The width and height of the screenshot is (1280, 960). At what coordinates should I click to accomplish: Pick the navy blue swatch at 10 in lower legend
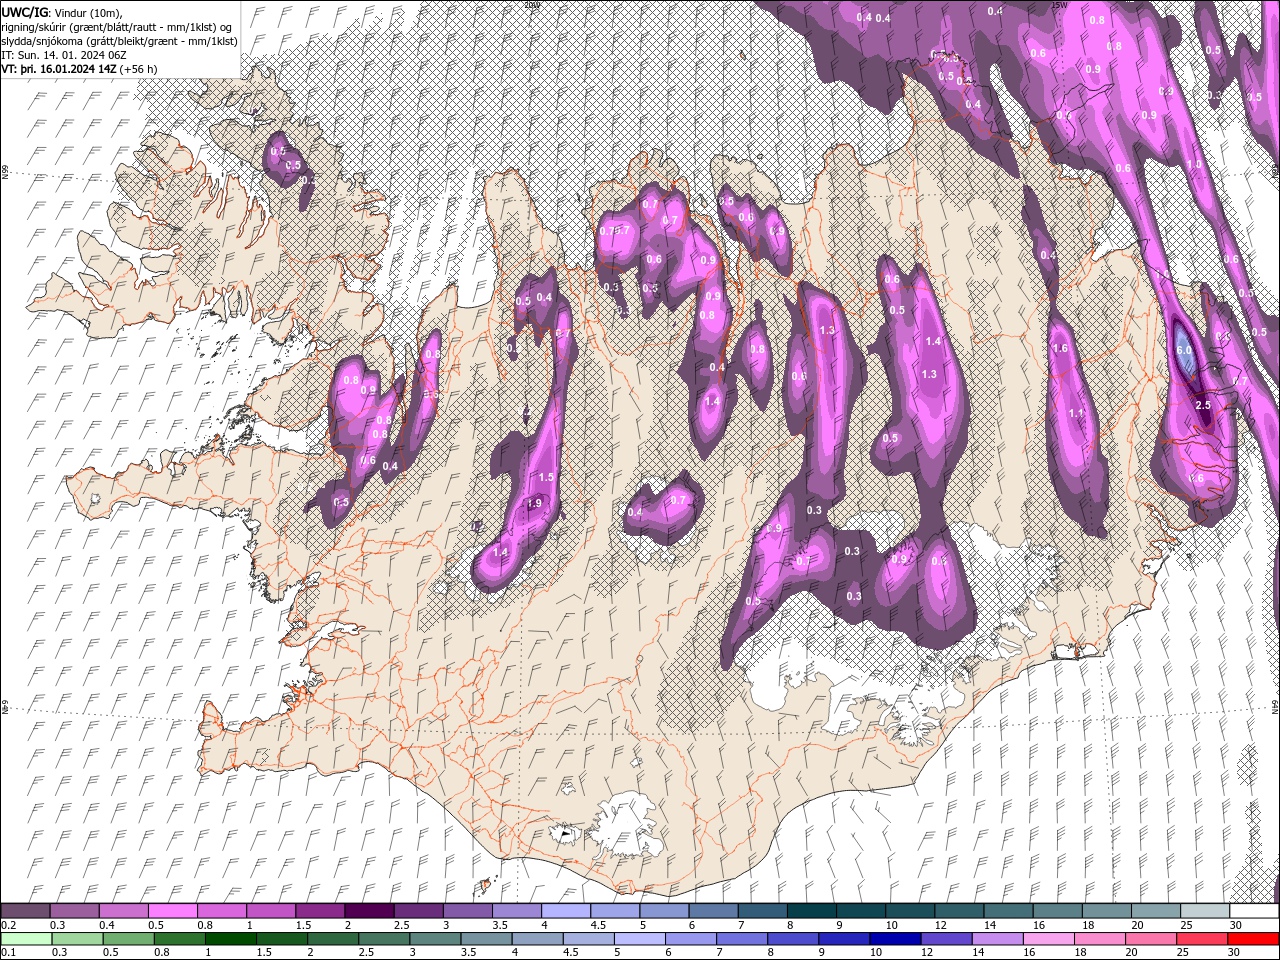click(x=894, y=939)
